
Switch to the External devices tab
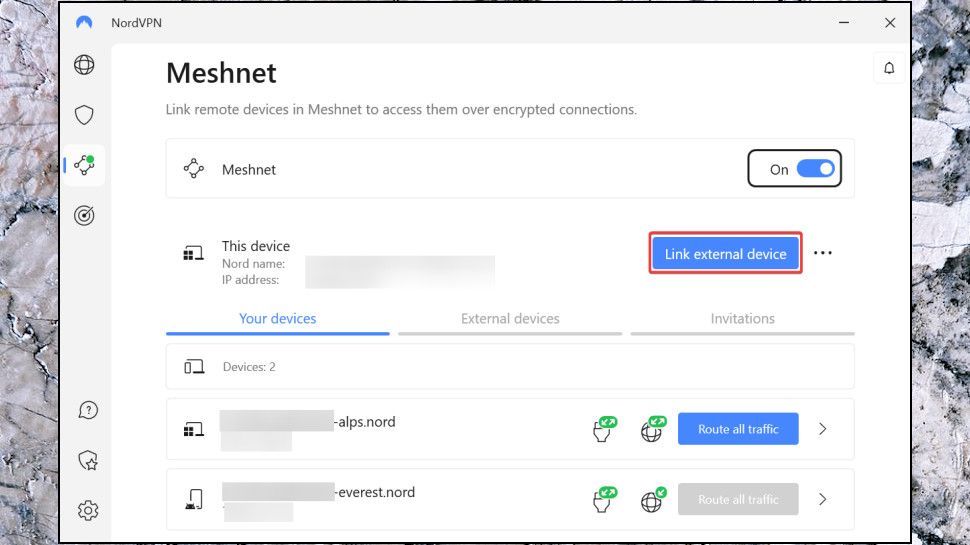510,319
